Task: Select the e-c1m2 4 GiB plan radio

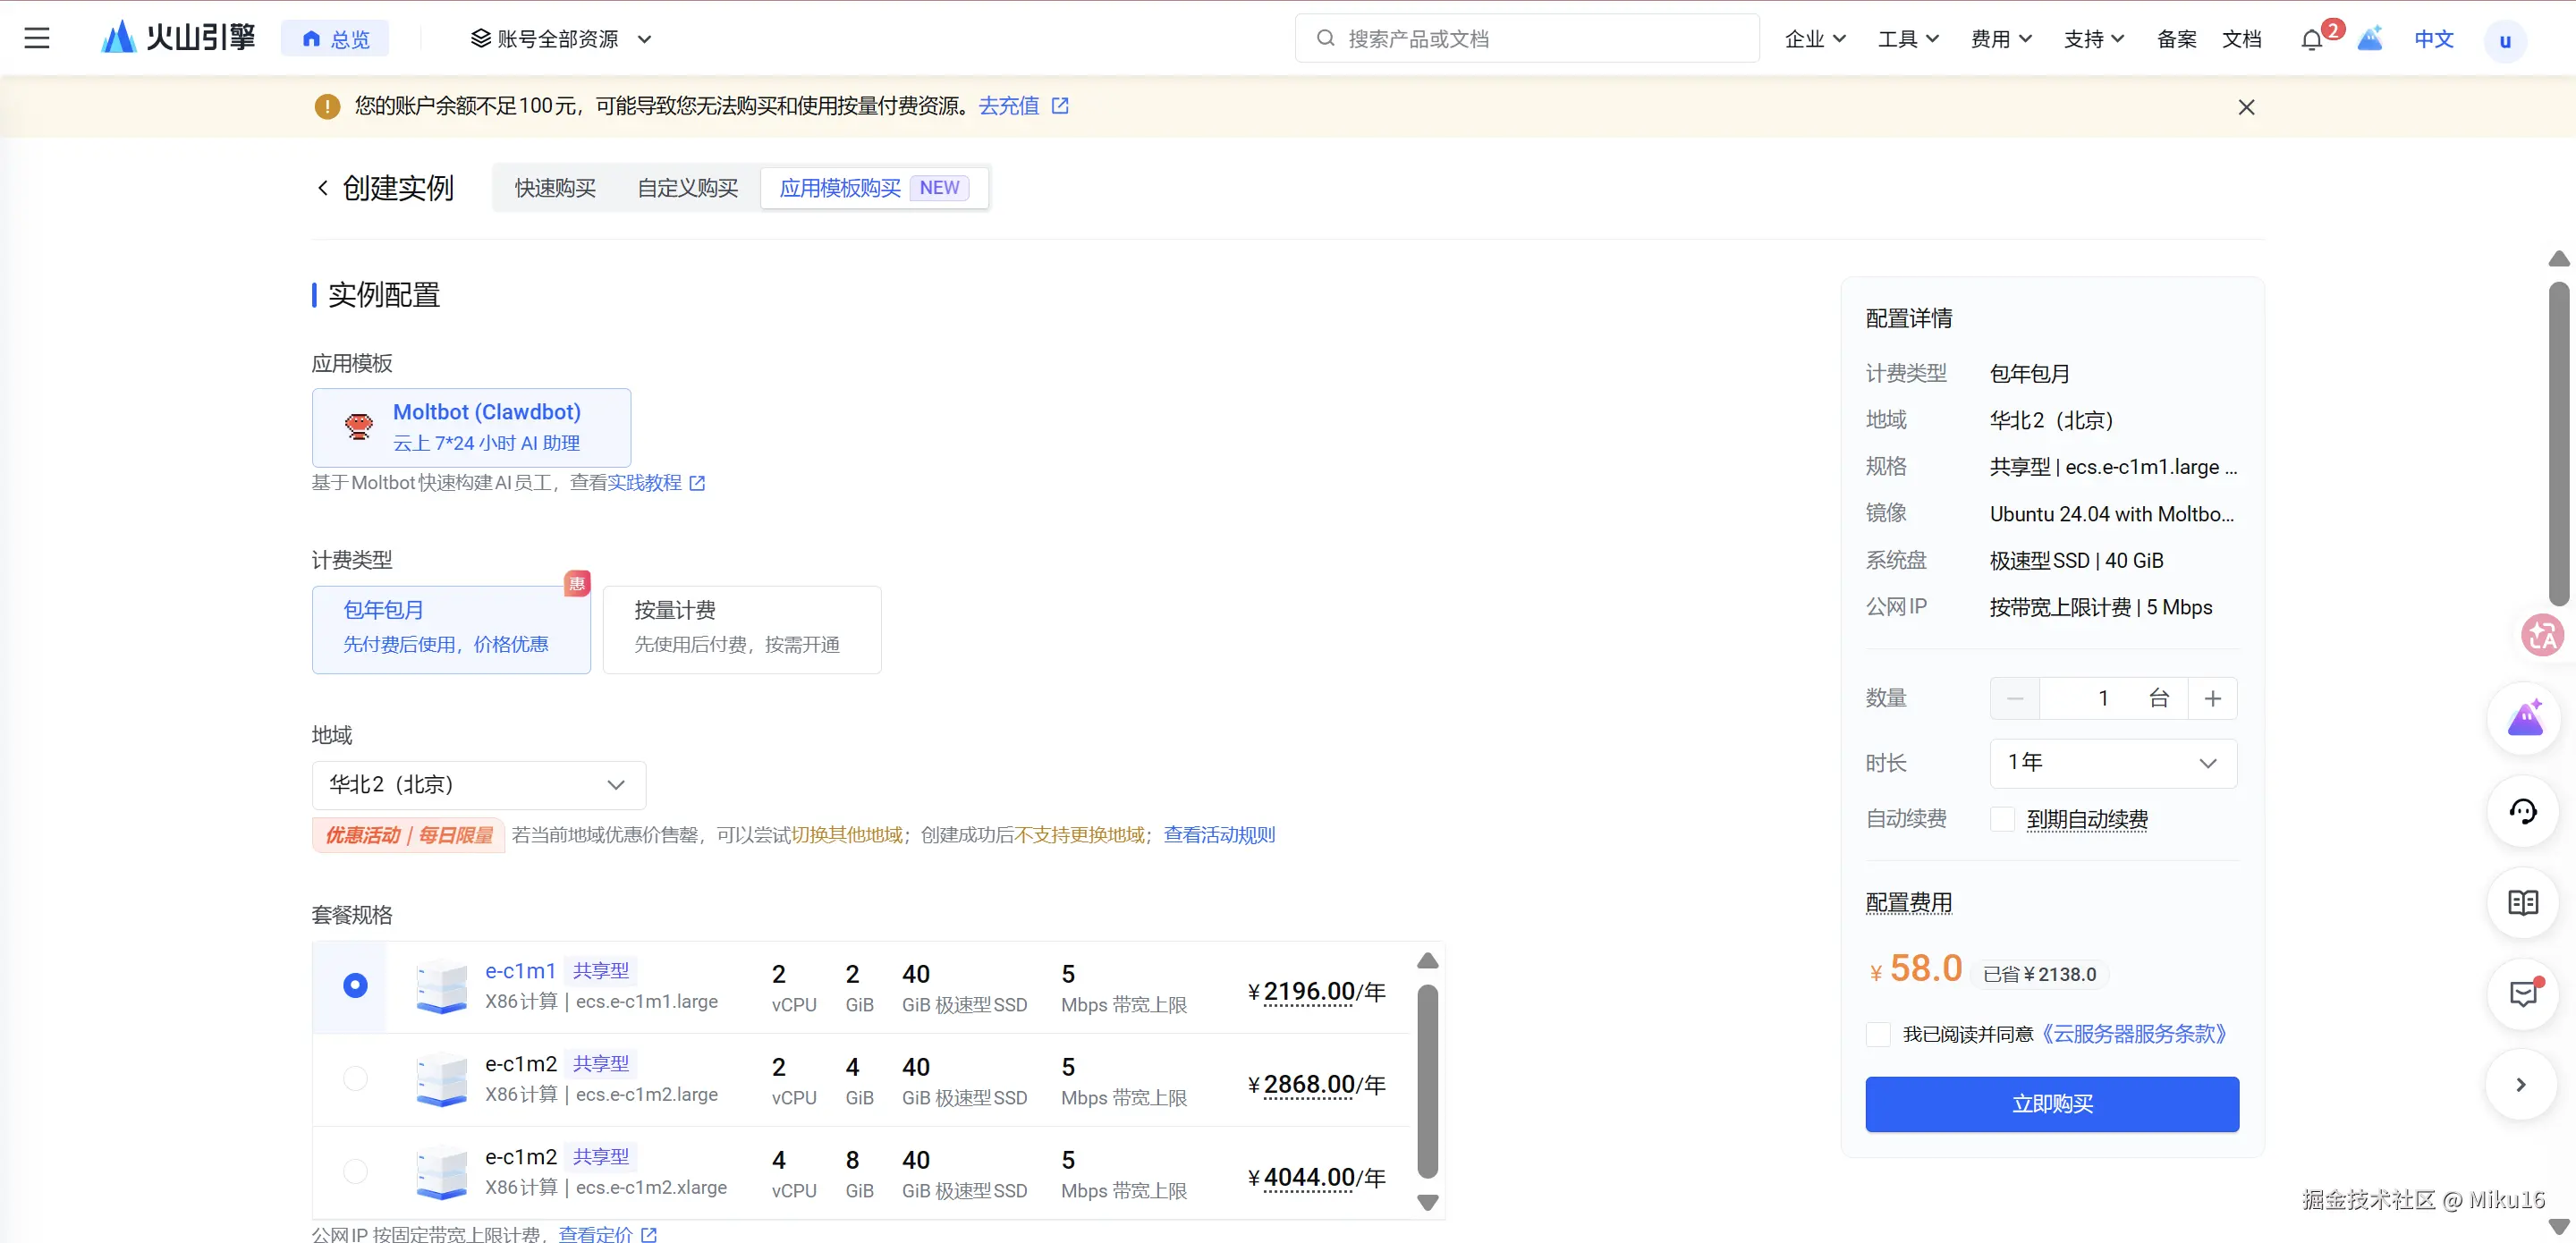Action: click(355, 1078)
